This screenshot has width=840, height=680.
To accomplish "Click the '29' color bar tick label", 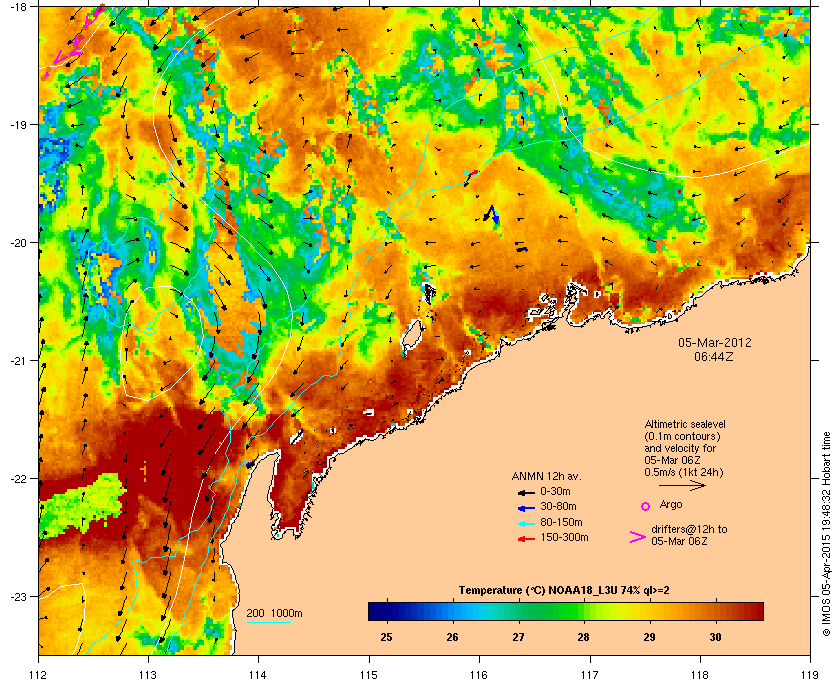I will coord(649,638).
